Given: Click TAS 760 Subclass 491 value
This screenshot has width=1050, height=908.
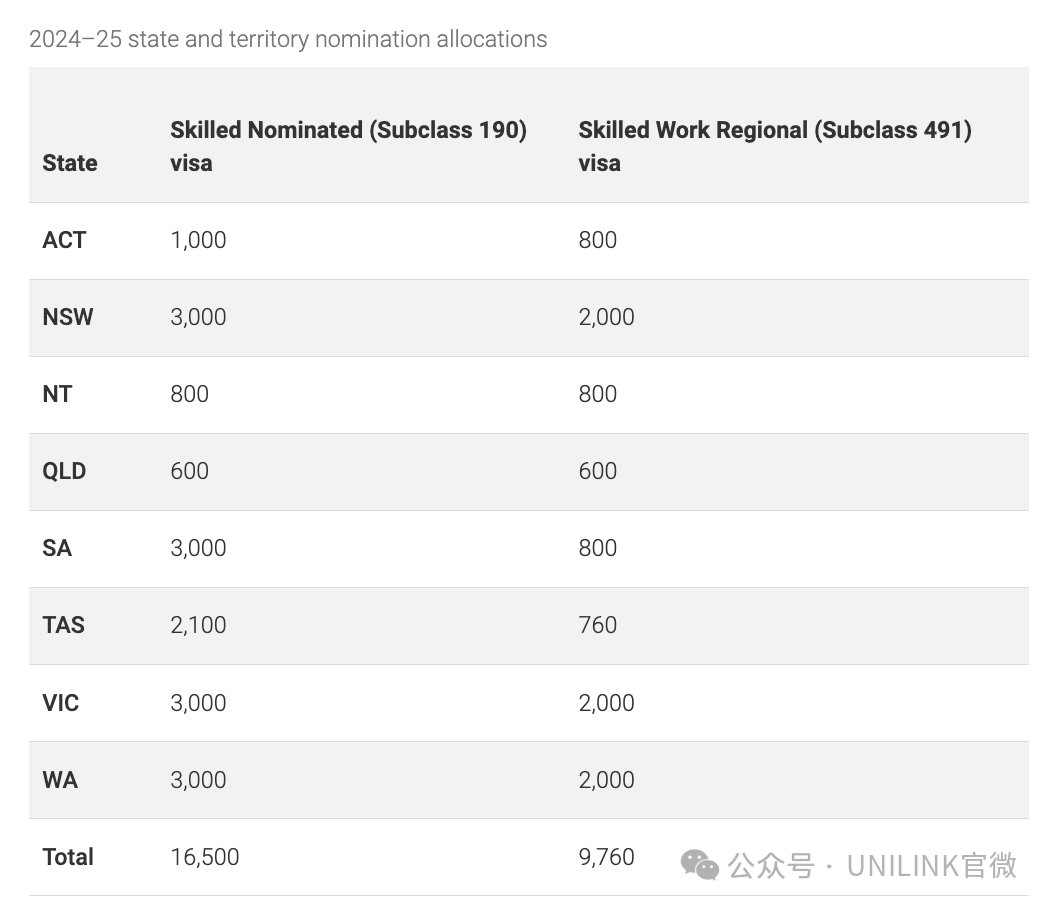Looking at the screenshot, I should coord(597,625).
